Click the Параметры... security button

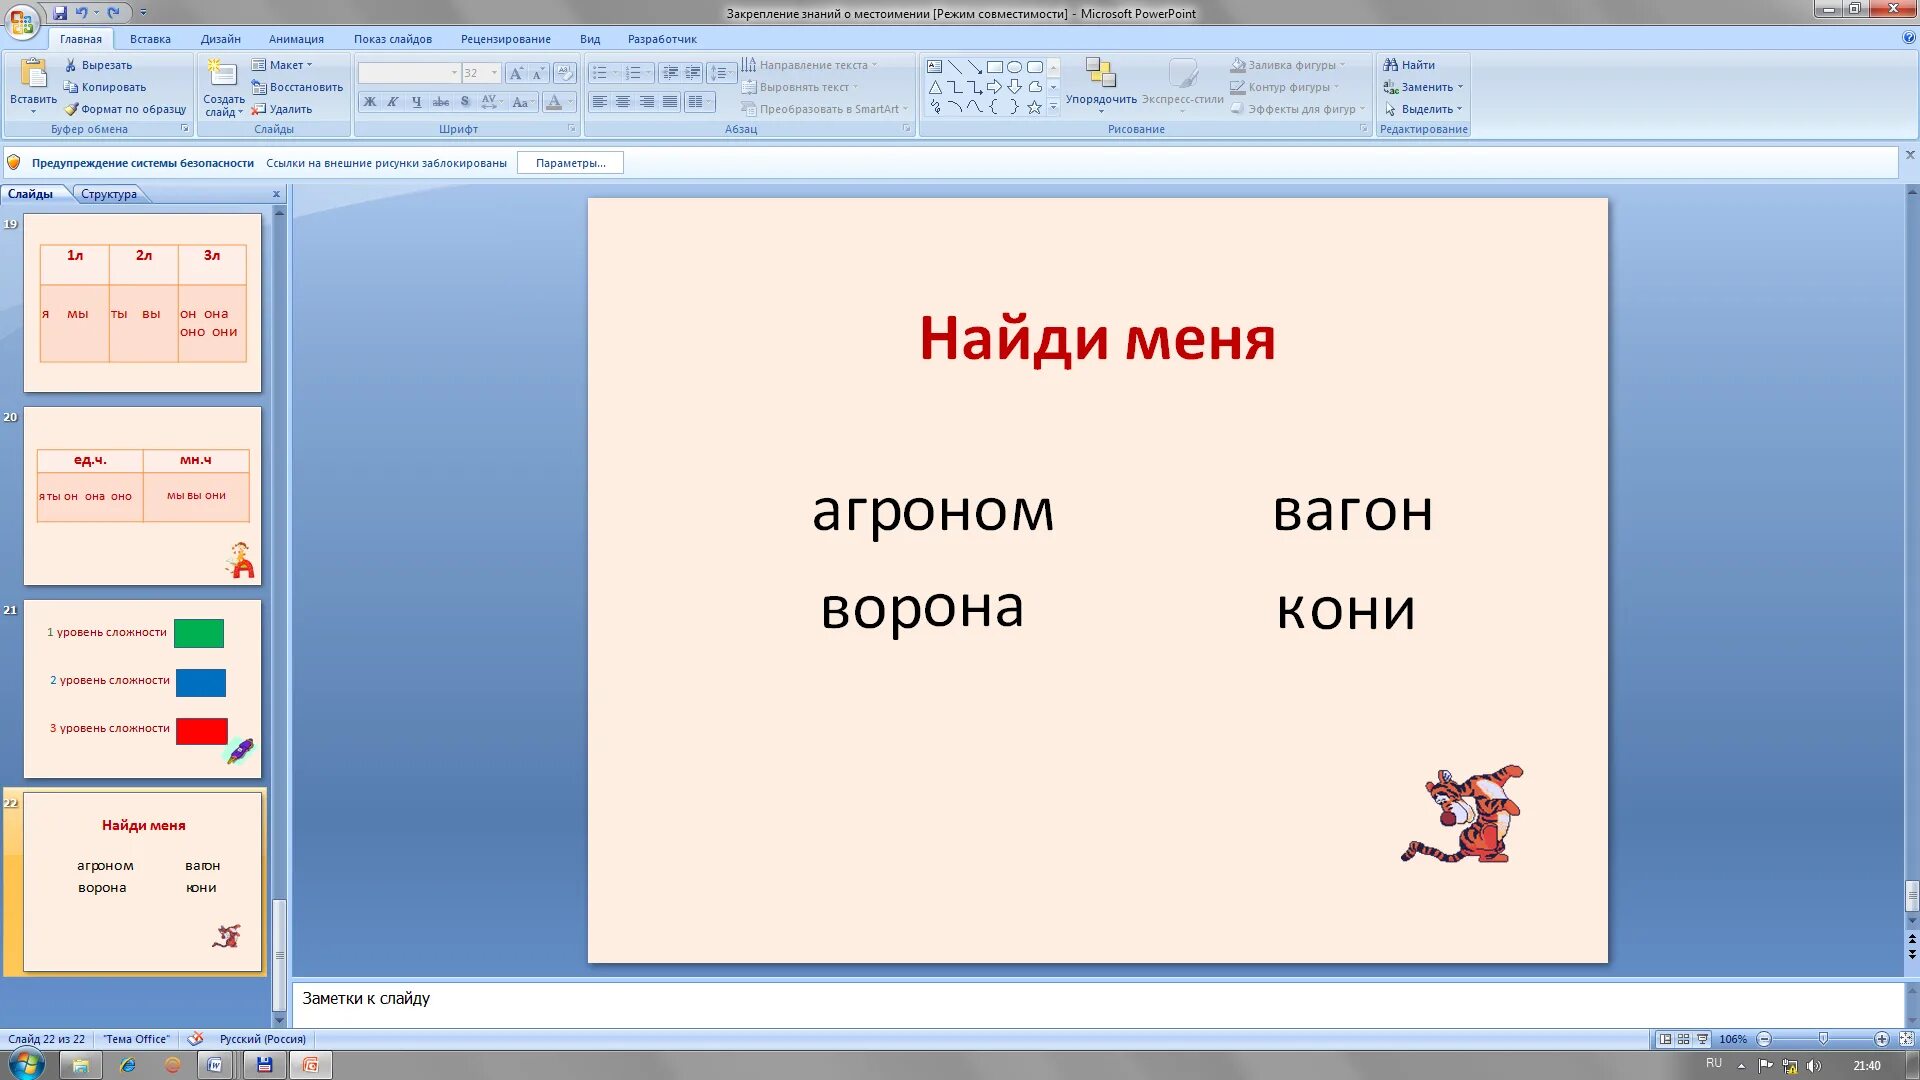pyautogui.click(x=570, y=163)
